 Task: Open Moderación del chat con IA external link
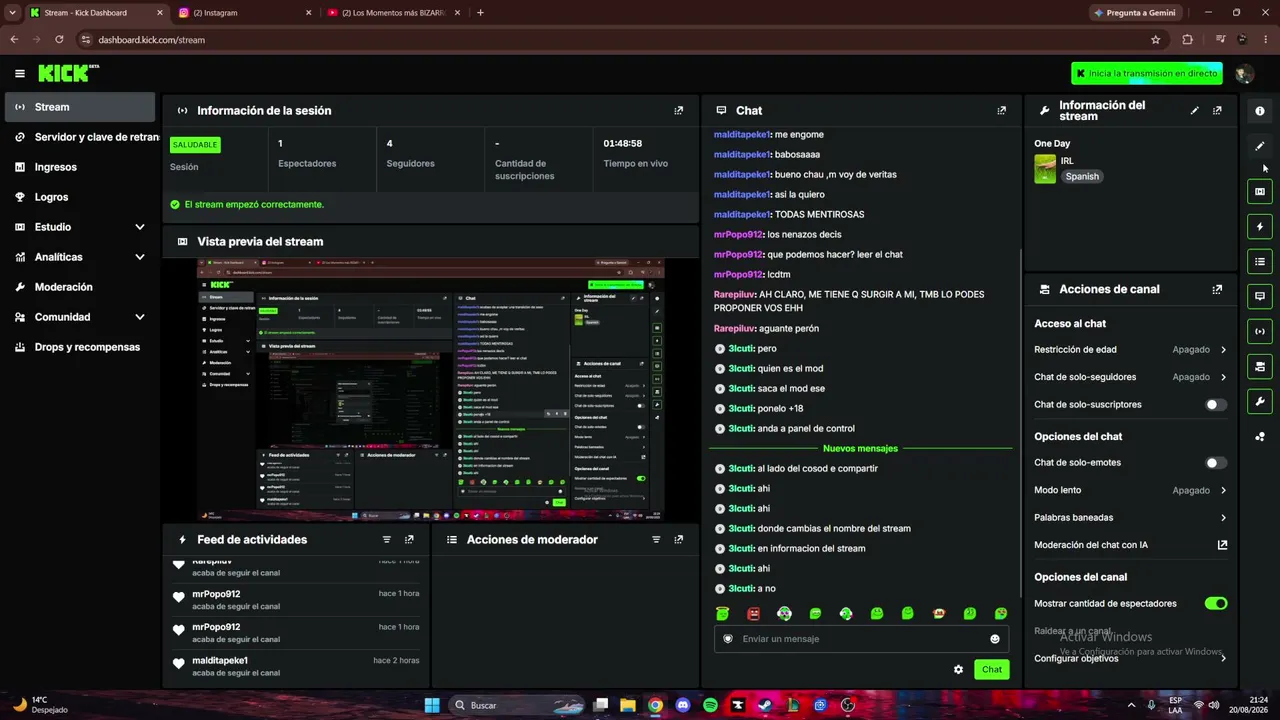click(1222, 545)
